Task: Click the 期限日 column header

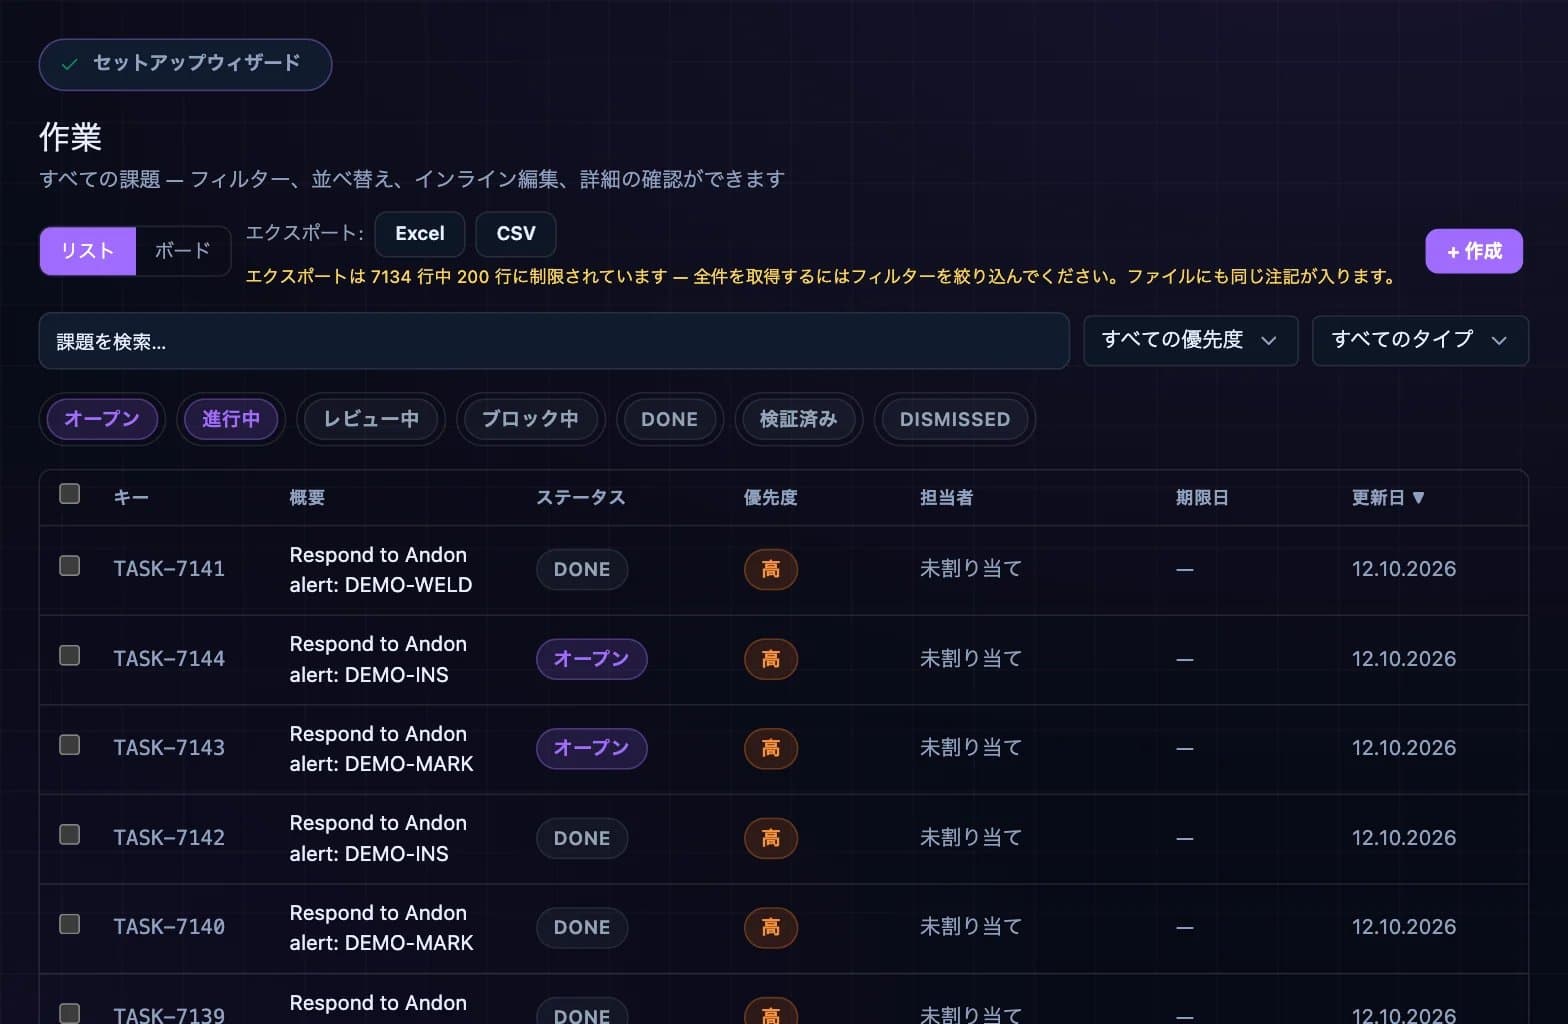Action: (x=1202, y=498)
